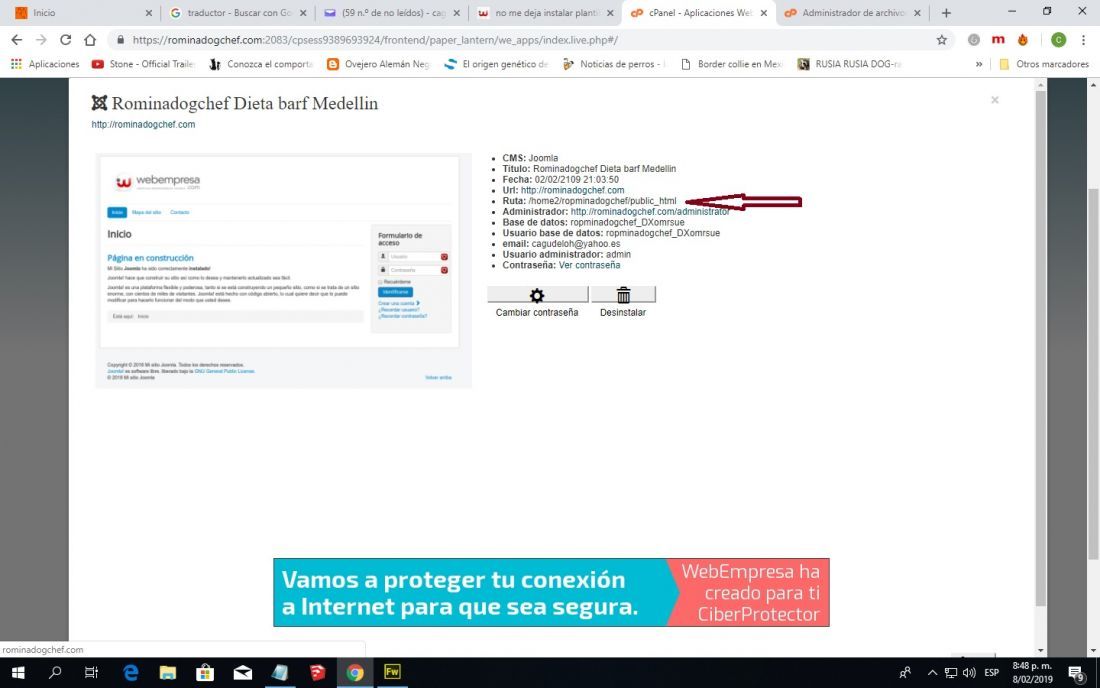Viewport: 1100px width, 688px height.
Task: Click the browser forward arrow
Action: [41, 40]
